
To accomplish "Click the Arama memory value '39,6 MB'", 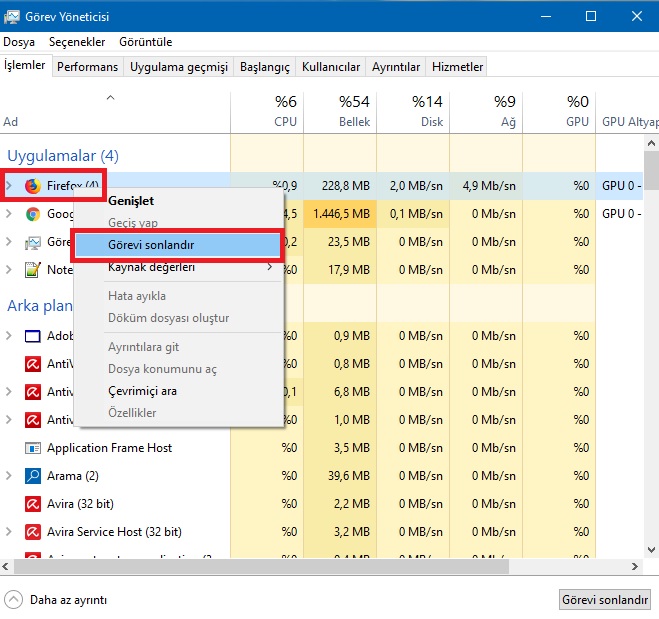I will 349,476.
